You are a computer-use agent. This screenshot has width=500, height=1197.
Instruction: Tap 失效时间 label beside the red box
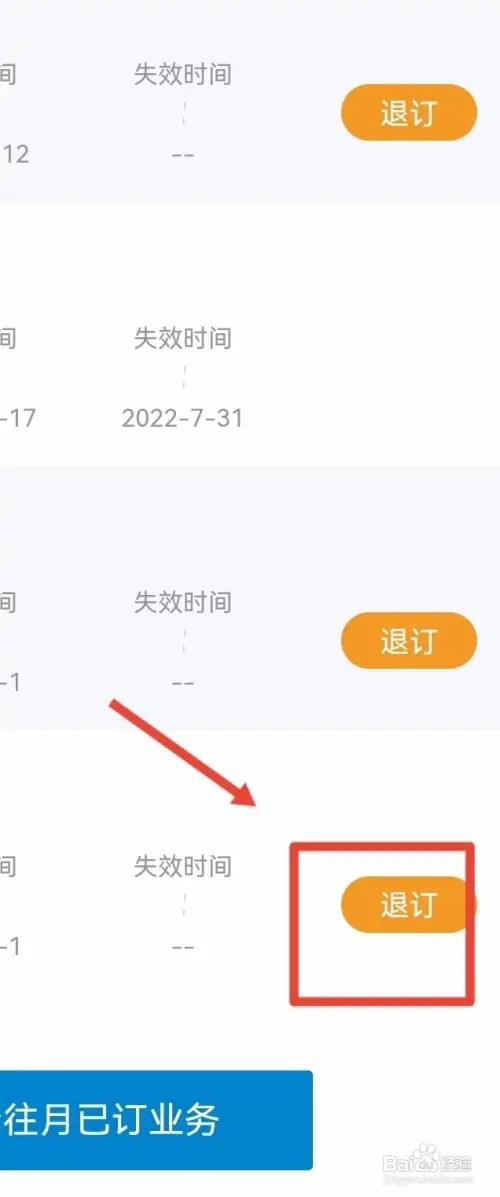pyautogui.click(x=182, y=866)
